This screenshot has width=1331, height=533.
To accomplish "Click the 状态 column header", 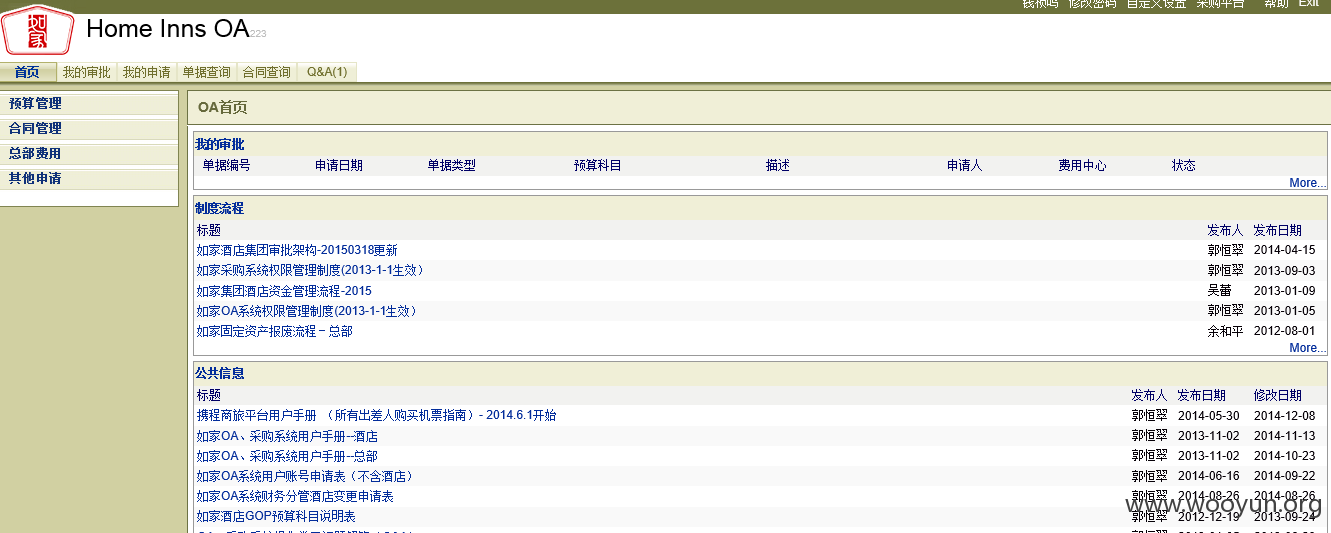I will coord(1184,165).
